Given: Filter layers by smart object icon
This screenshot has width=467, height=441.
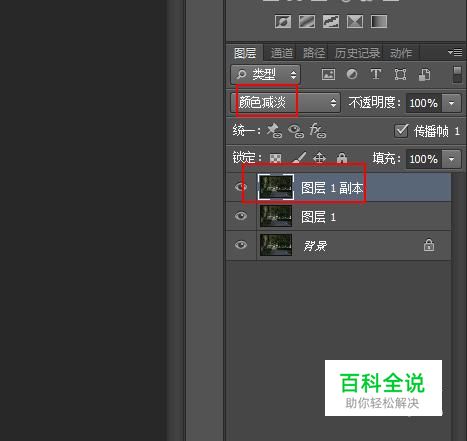Looking at the screenshot, I should click(424, 74).
